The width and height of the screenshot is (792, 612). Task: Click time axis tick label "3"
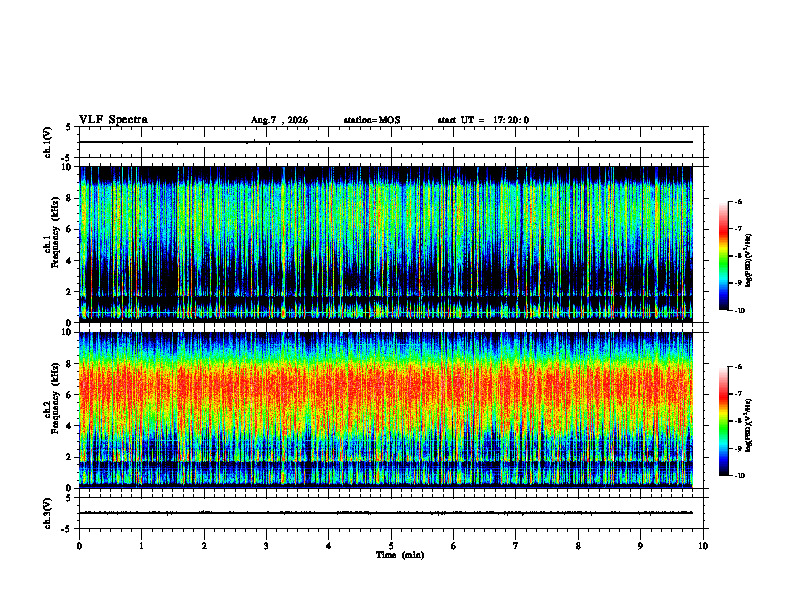[x=266, y=546]
